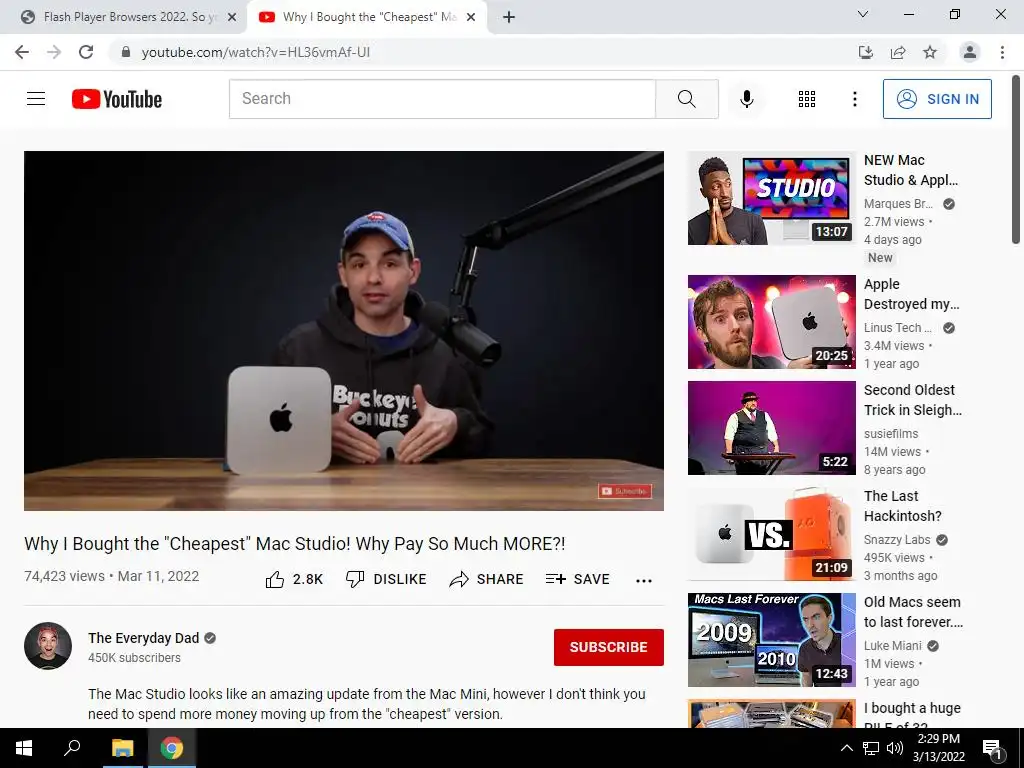
Task: Open Windows Start menu
Action: point(24,748)
